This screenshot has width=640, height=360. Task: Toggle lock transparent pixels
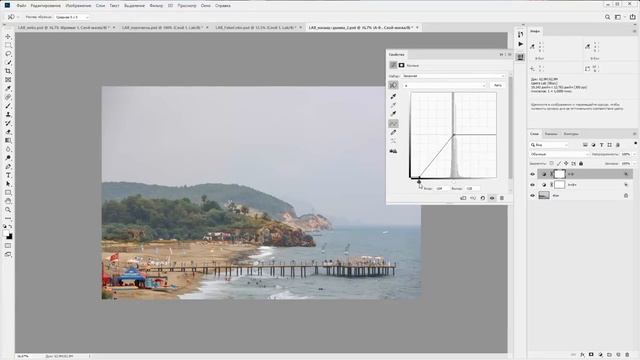tap(551, 163)
